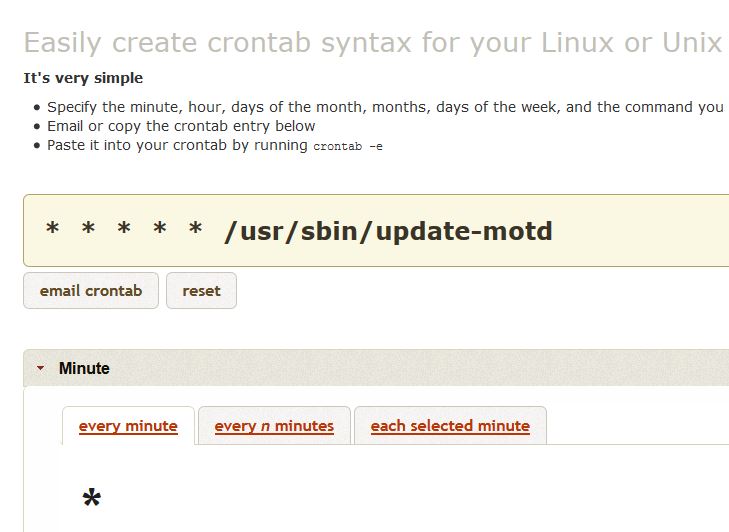729x532 pixels.
Task: Click the fifth asterisk in crontab output
Action: pos(196,228)
